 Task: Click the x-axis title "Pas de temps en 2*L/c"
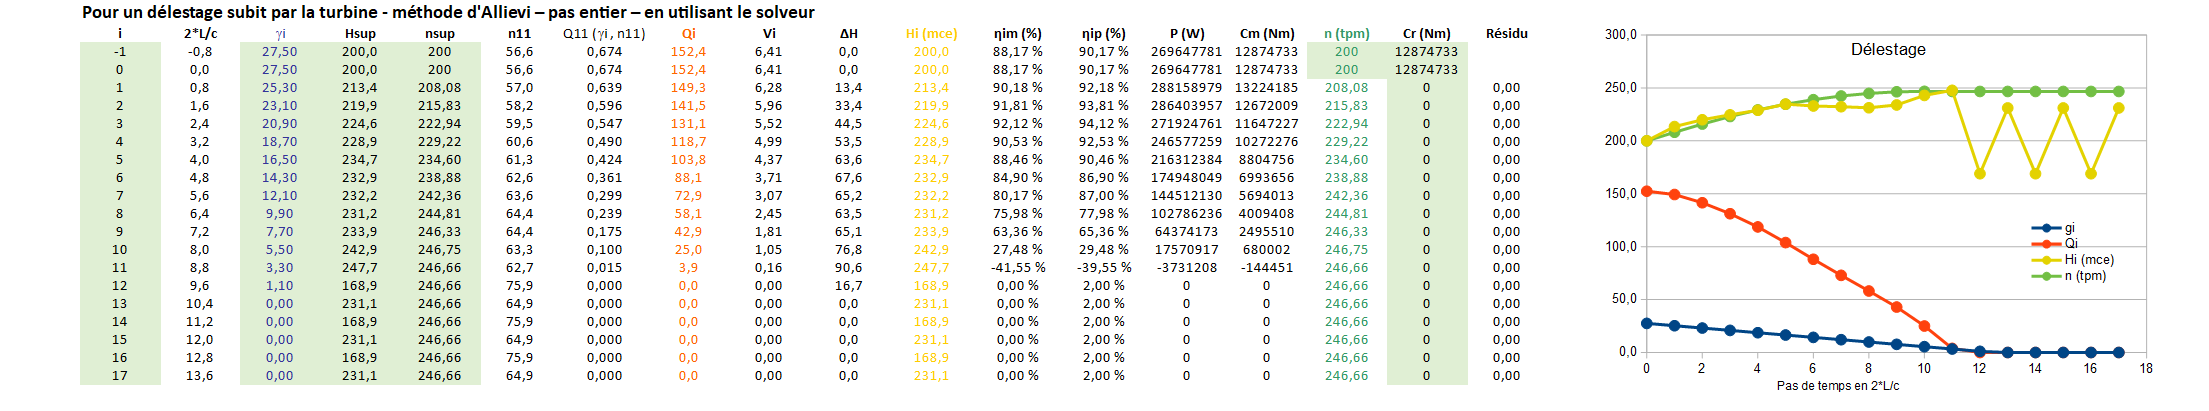click(x=1837, y=386)
